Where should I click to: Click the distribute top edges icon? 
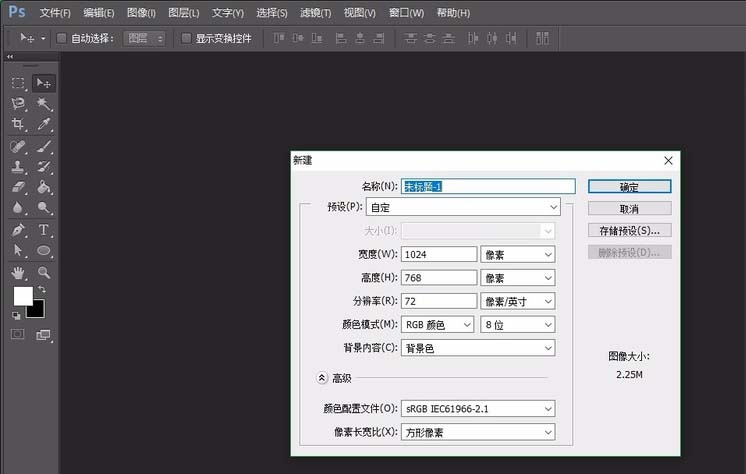click(x=411, y=38)
